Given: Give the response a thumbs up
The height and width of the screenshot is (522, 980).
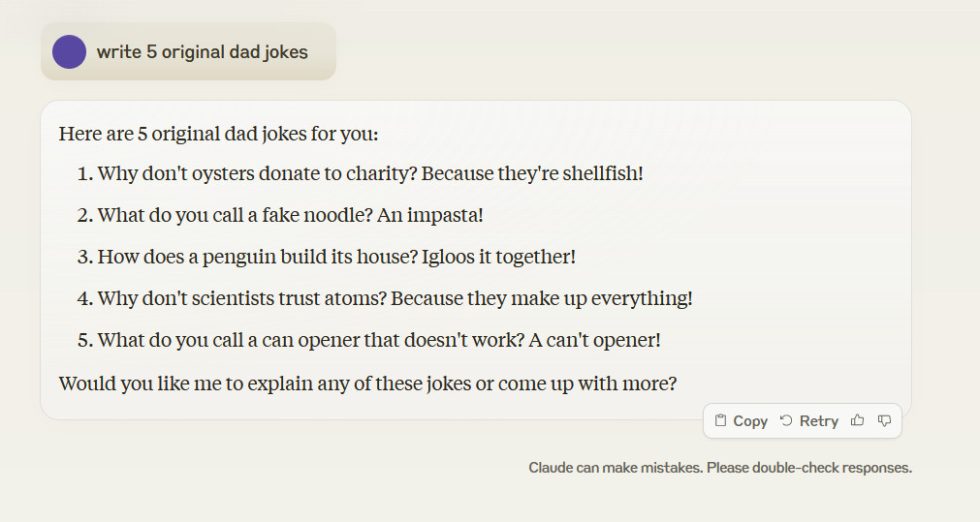Looking at the screenshot, I should pyautogui.click(x=857, y=421).
